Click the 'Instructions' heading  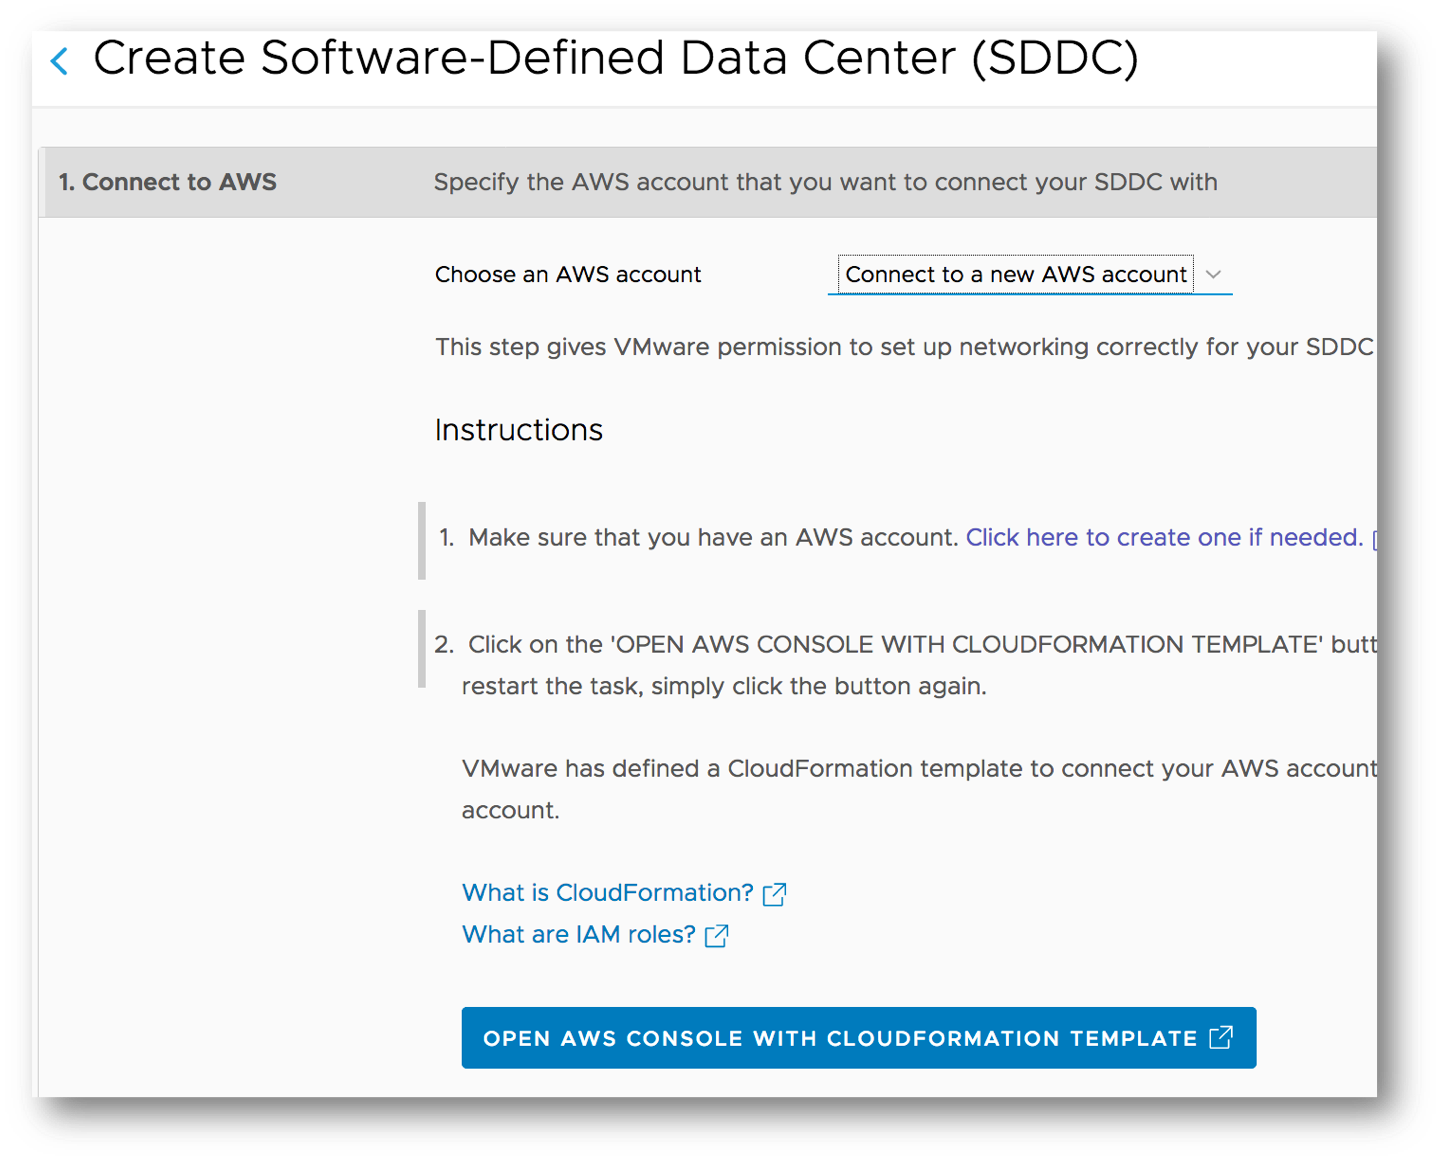tap(519, 430)
